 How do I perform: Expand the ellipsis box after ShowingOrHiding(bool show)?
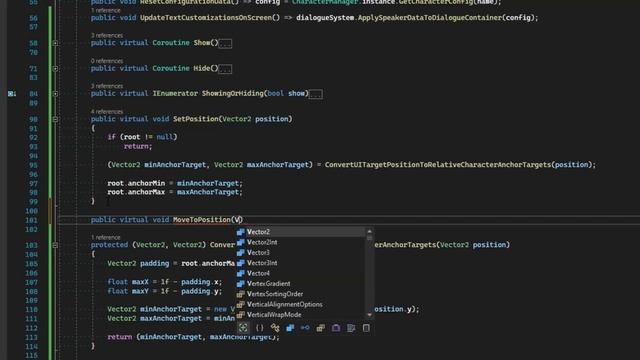point(316,94)
